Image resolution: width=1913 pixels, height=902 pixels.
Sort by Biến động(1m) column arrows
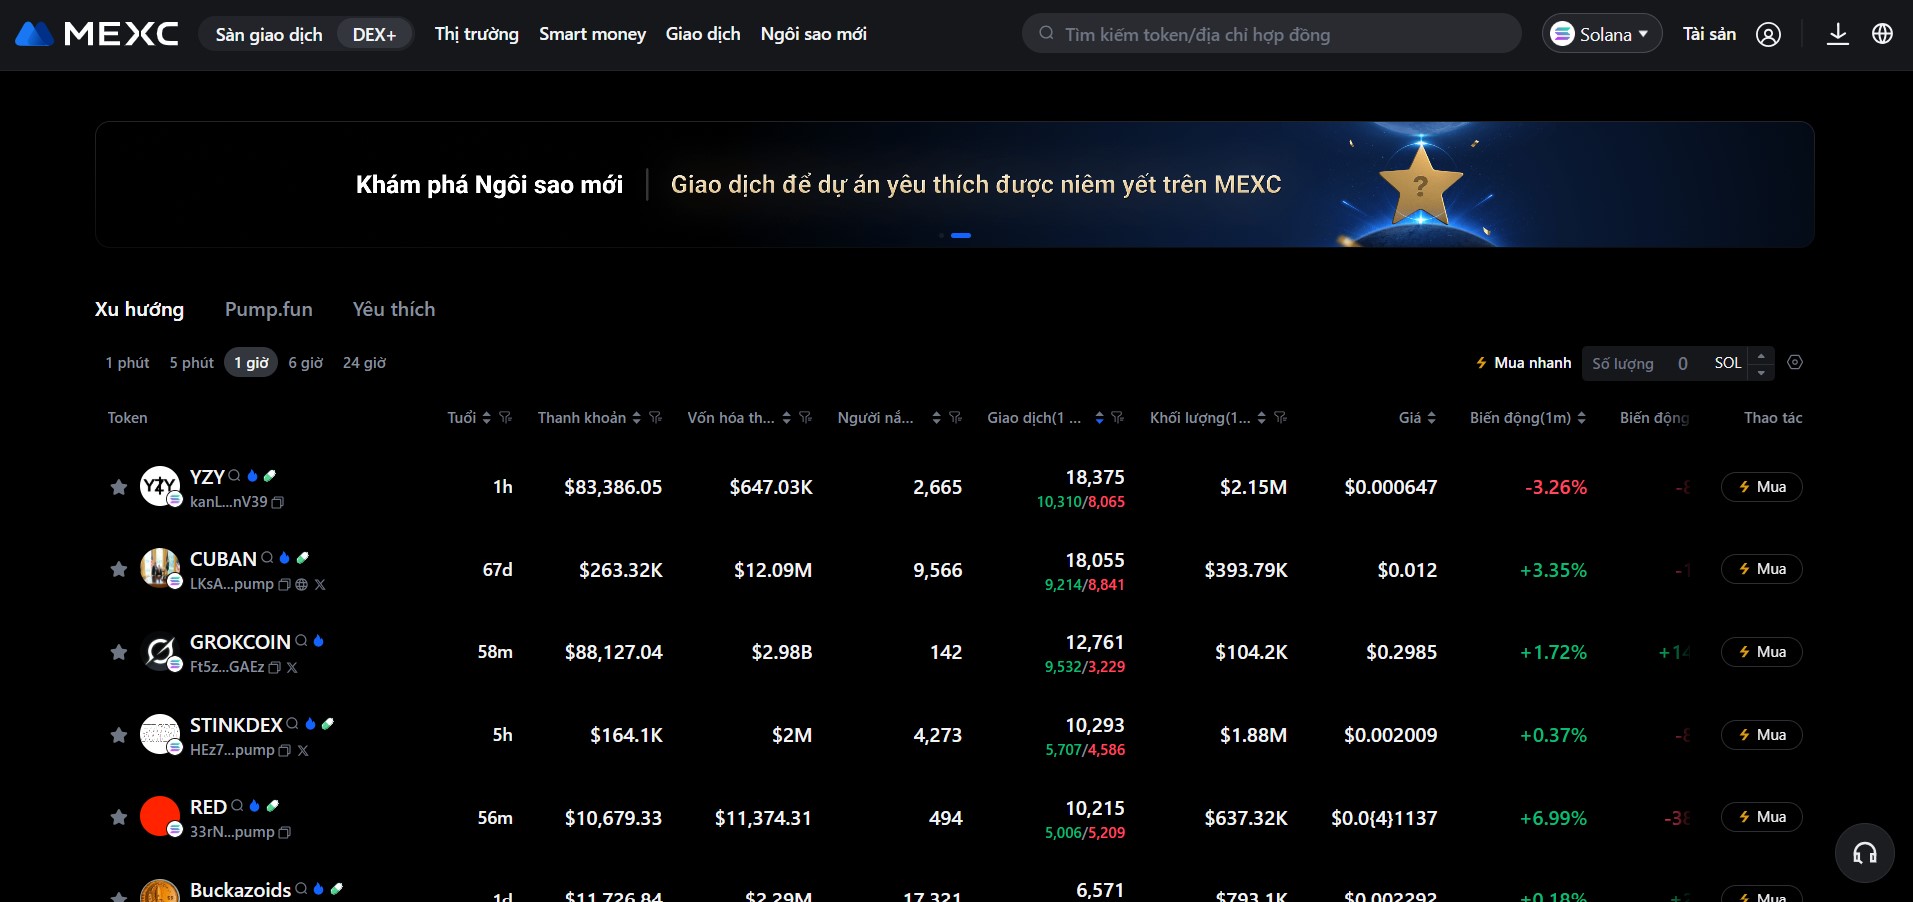(1582, 418)
